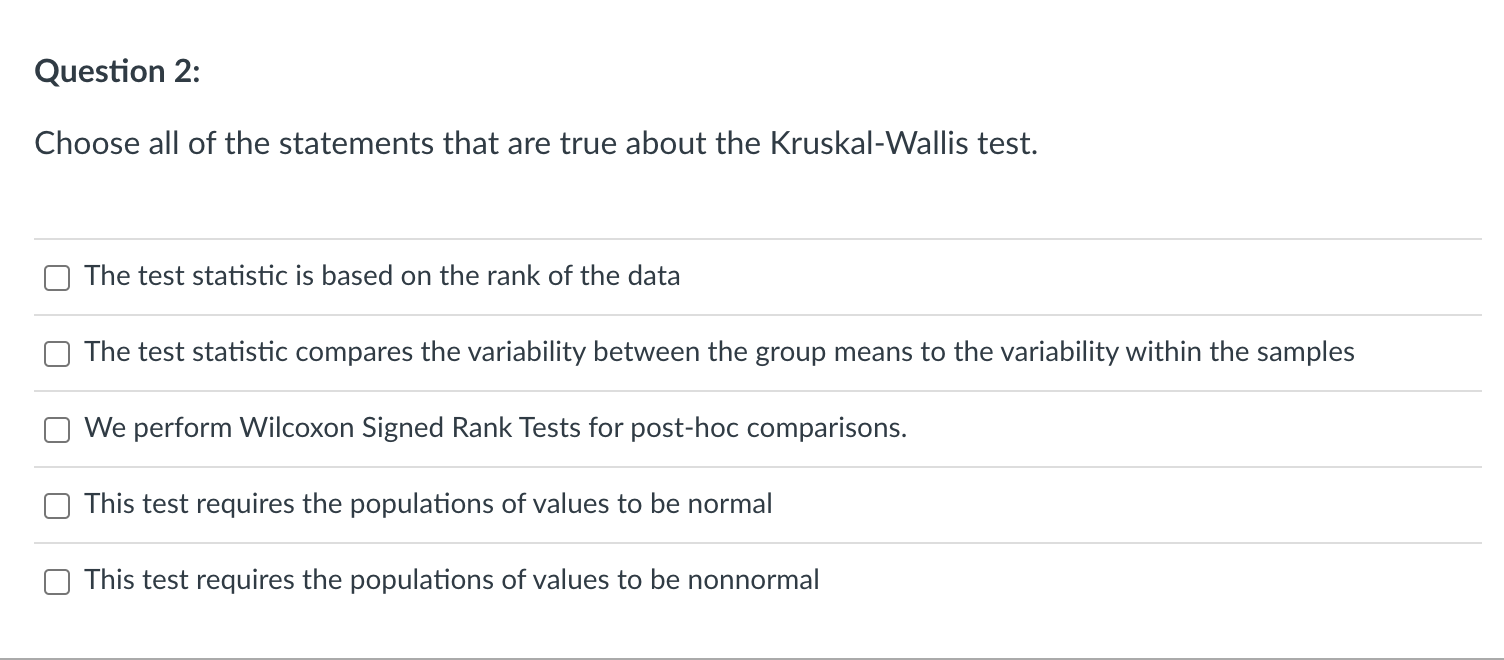Toggle 'populations of values to be nonnormal' checkbox
This screenshot has height=660, width=1504.
pyautogui.click(x=56, y=581)
